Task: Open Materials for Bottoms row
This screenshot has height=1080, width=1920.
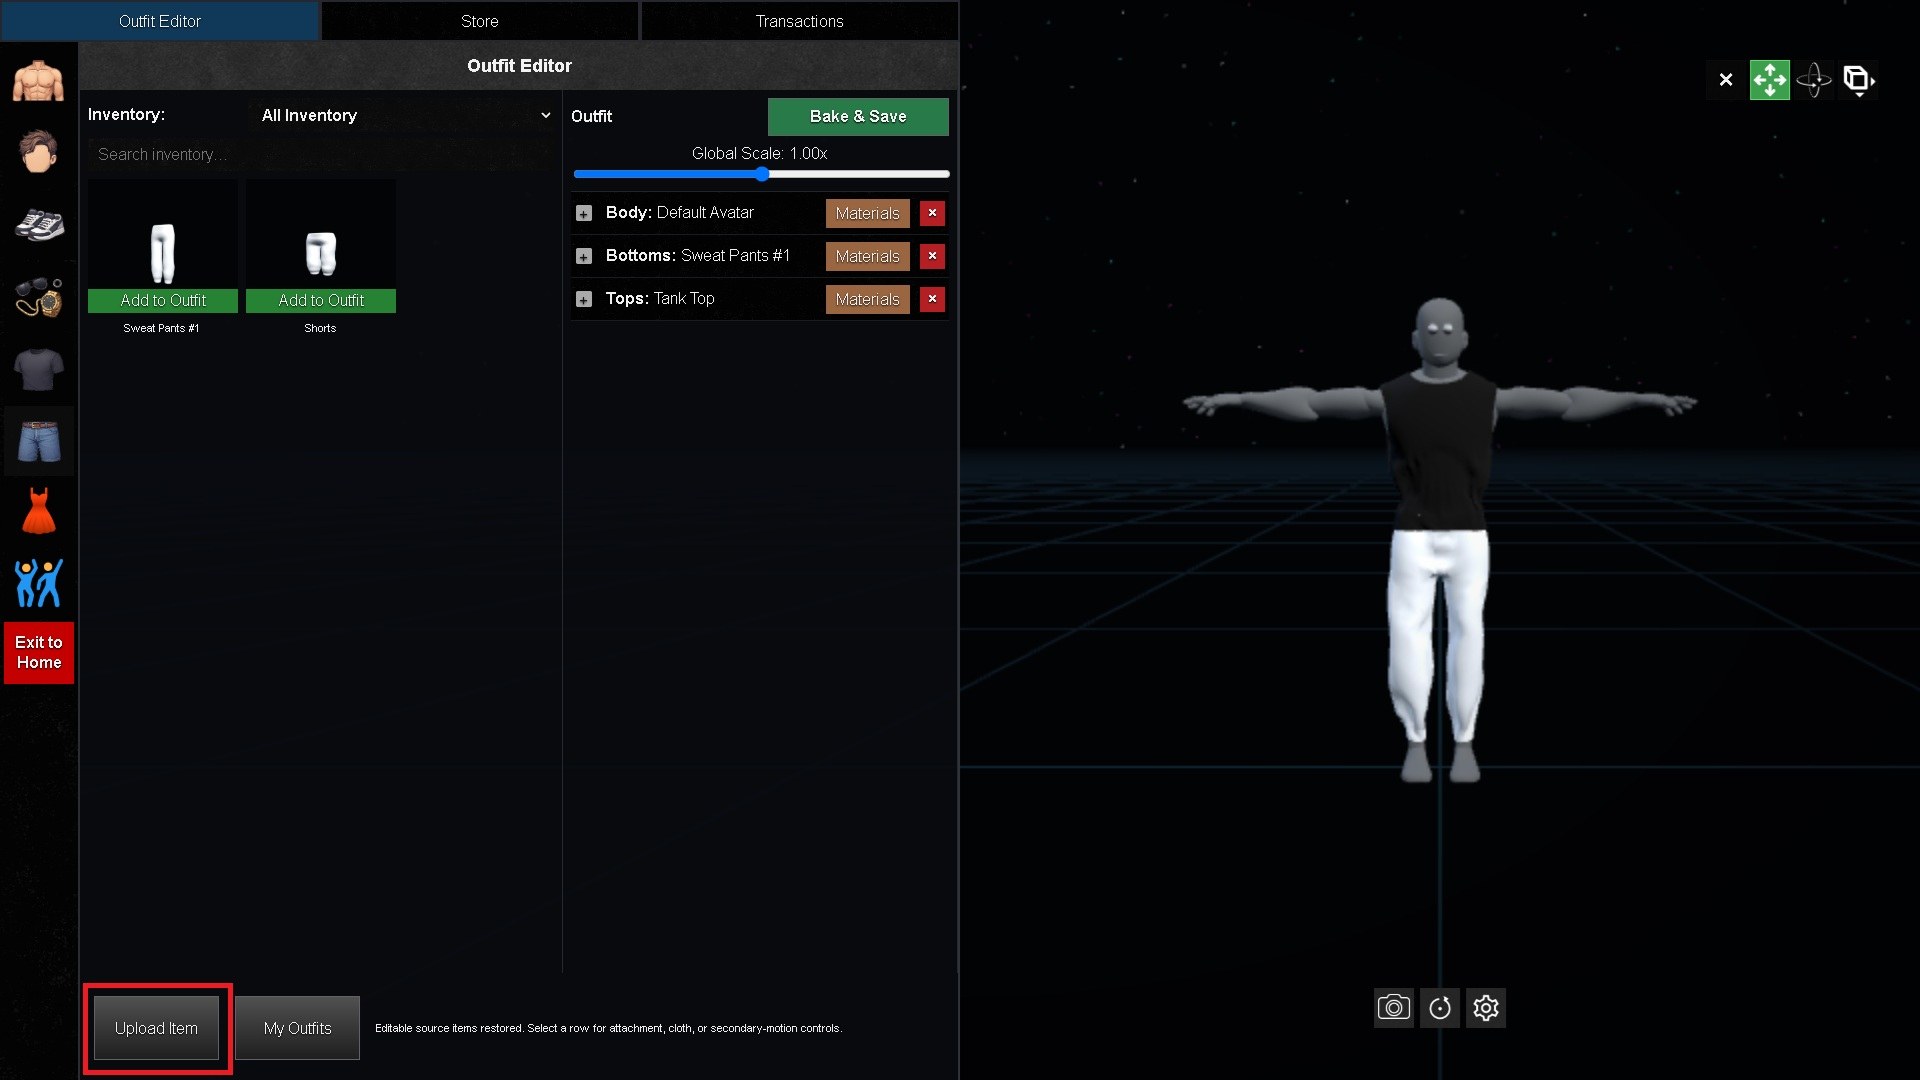Action: pyautogui.click(x=867, y=256)
